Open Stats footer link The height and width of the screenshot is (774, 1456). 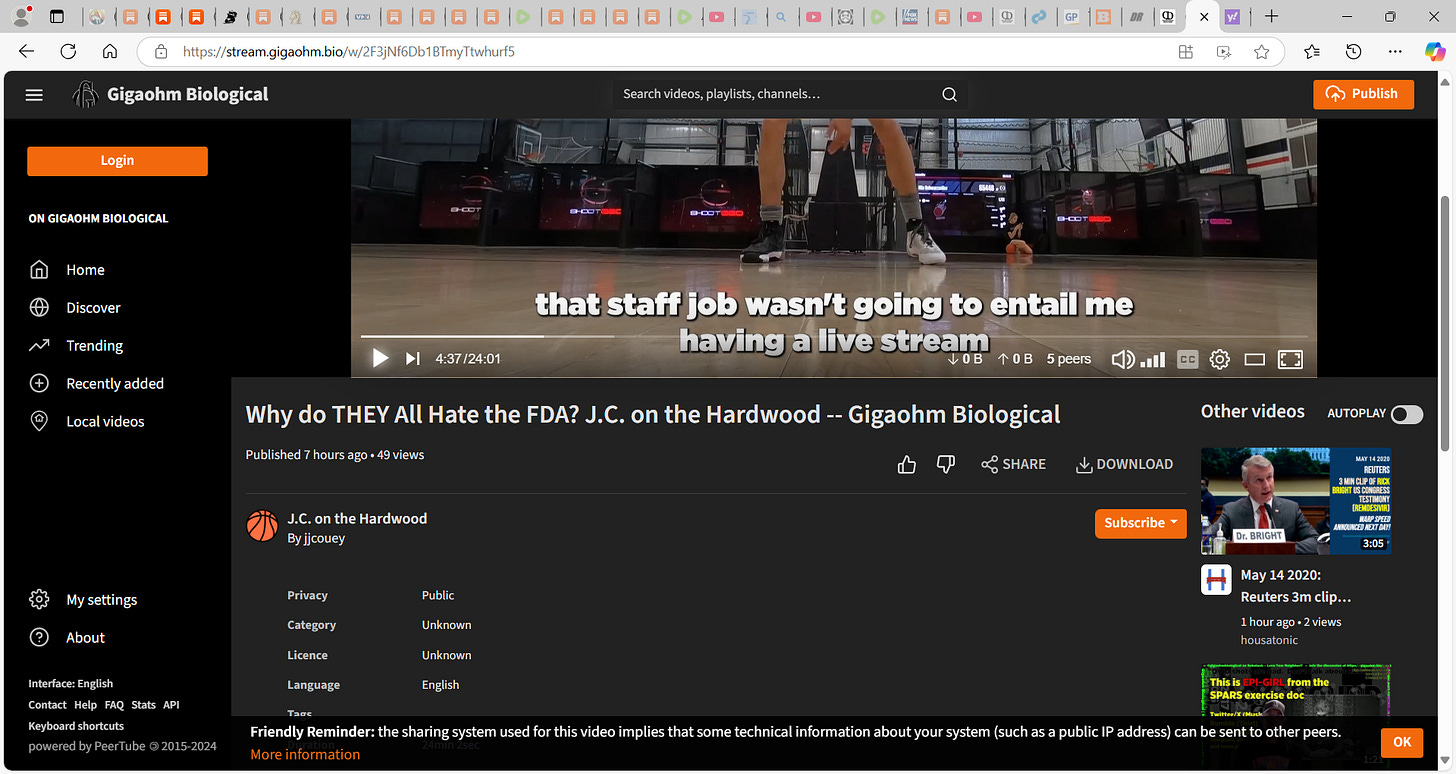click(144, 705)
